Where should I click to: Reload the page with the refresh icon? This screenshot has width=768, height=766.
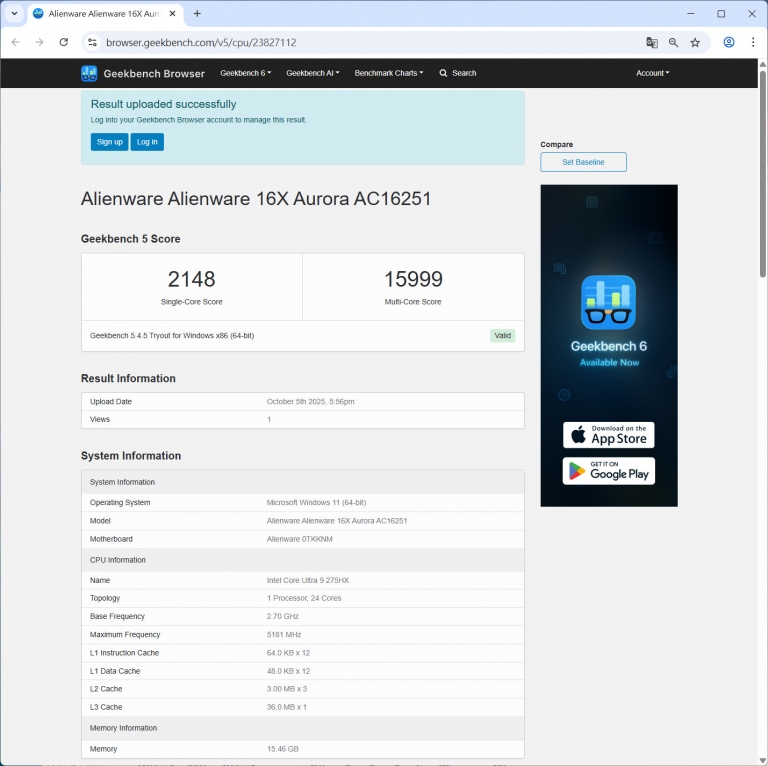click(64, 43)
